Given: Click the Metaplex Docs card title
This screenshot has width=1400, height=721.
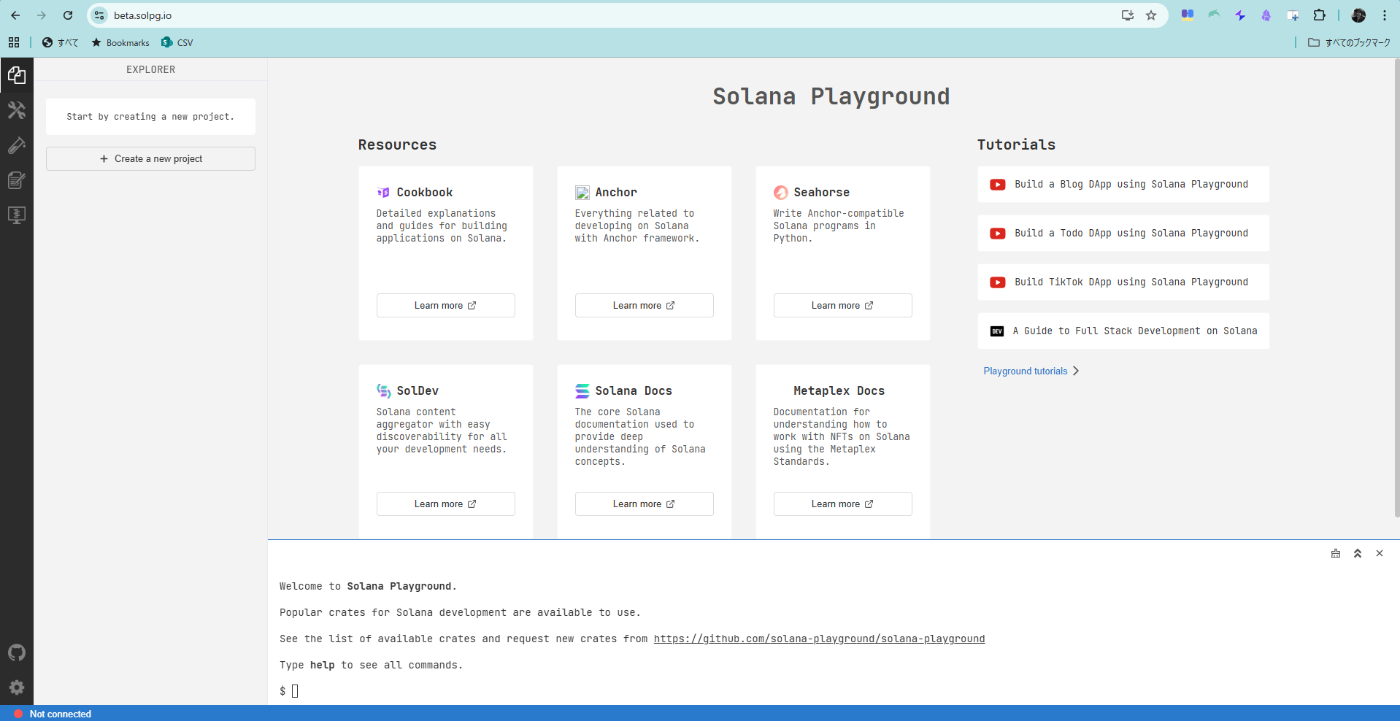Looking at the screenshot, I should [839, 391].
